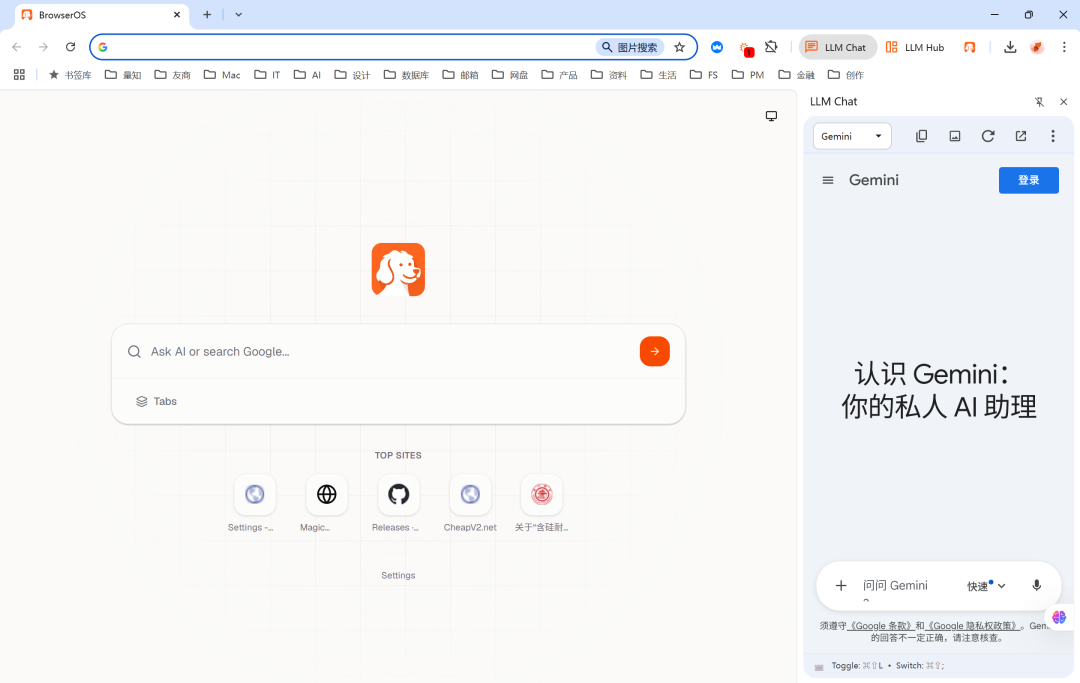1080x683 pixels.
Task: Click the plus icon to add attachment
Action: tap(841, 586)
